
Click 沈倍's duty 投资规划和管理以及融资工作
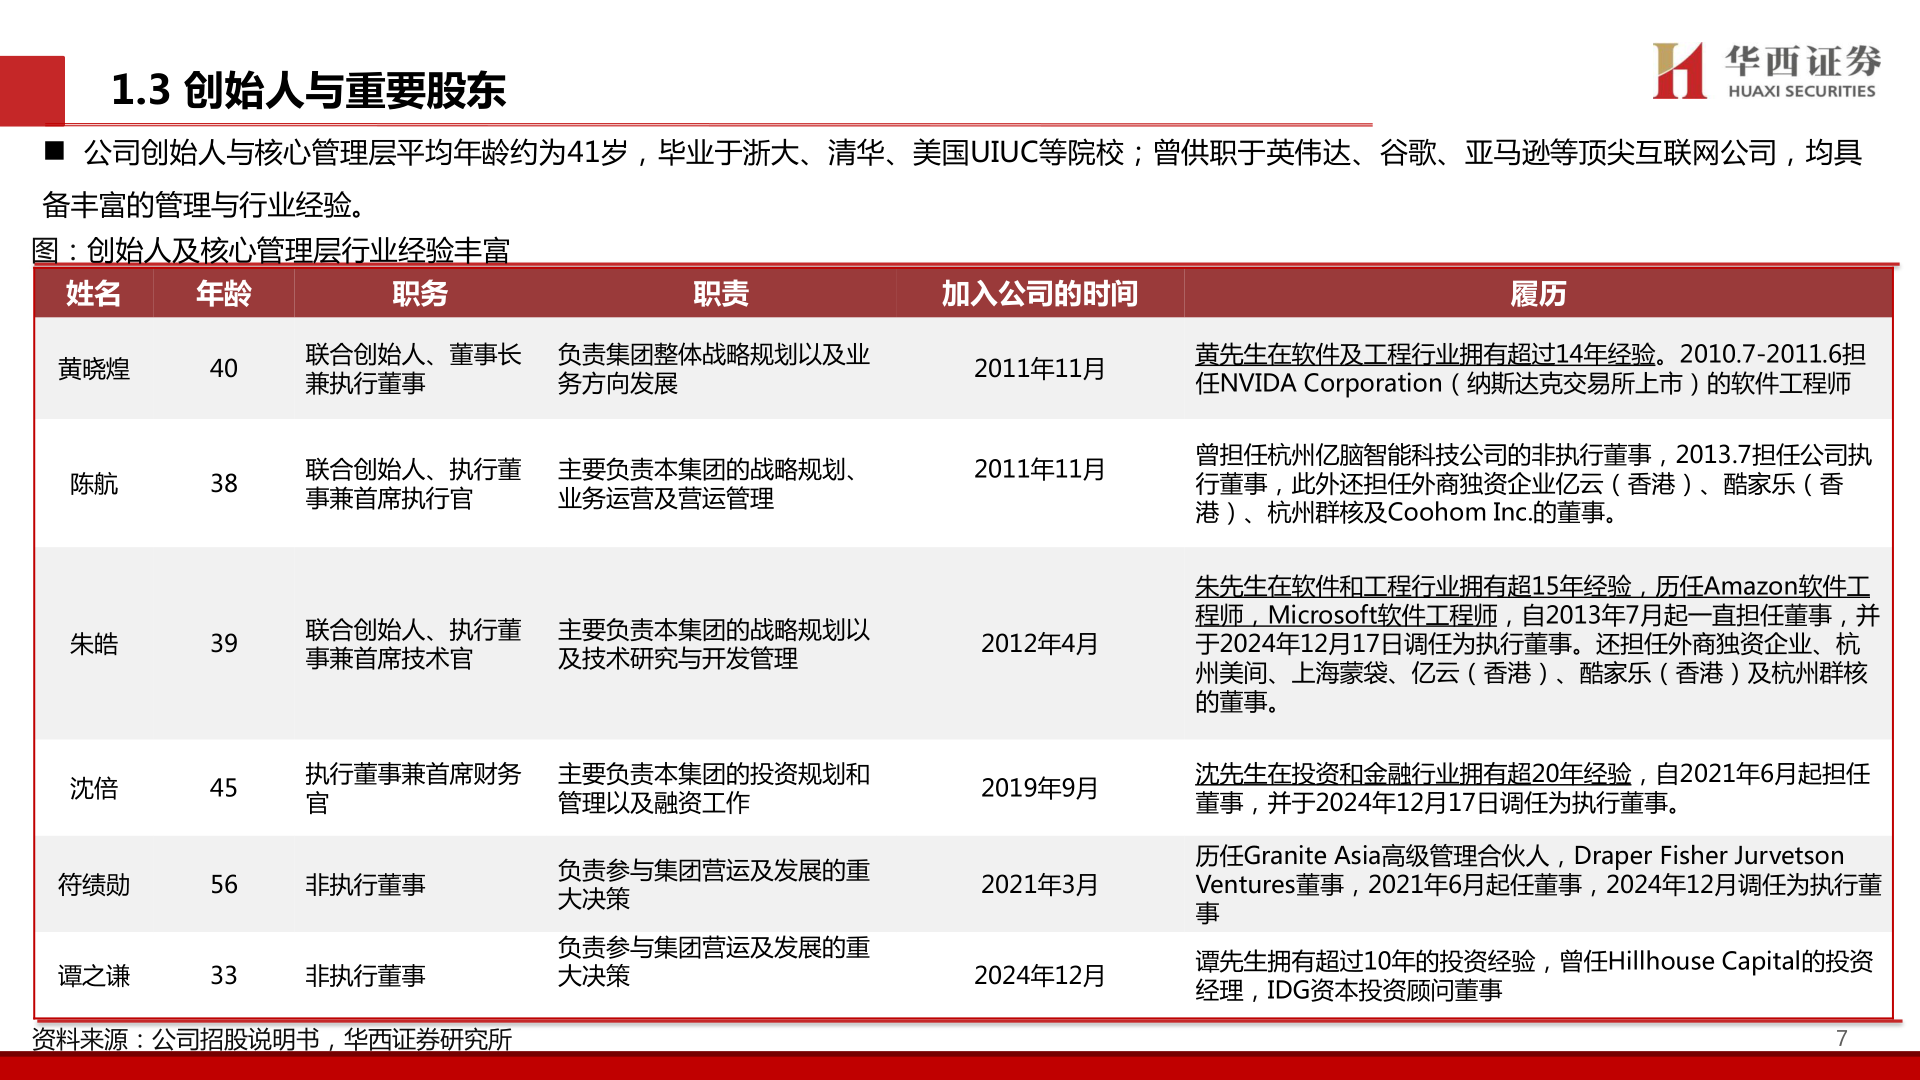713,788
